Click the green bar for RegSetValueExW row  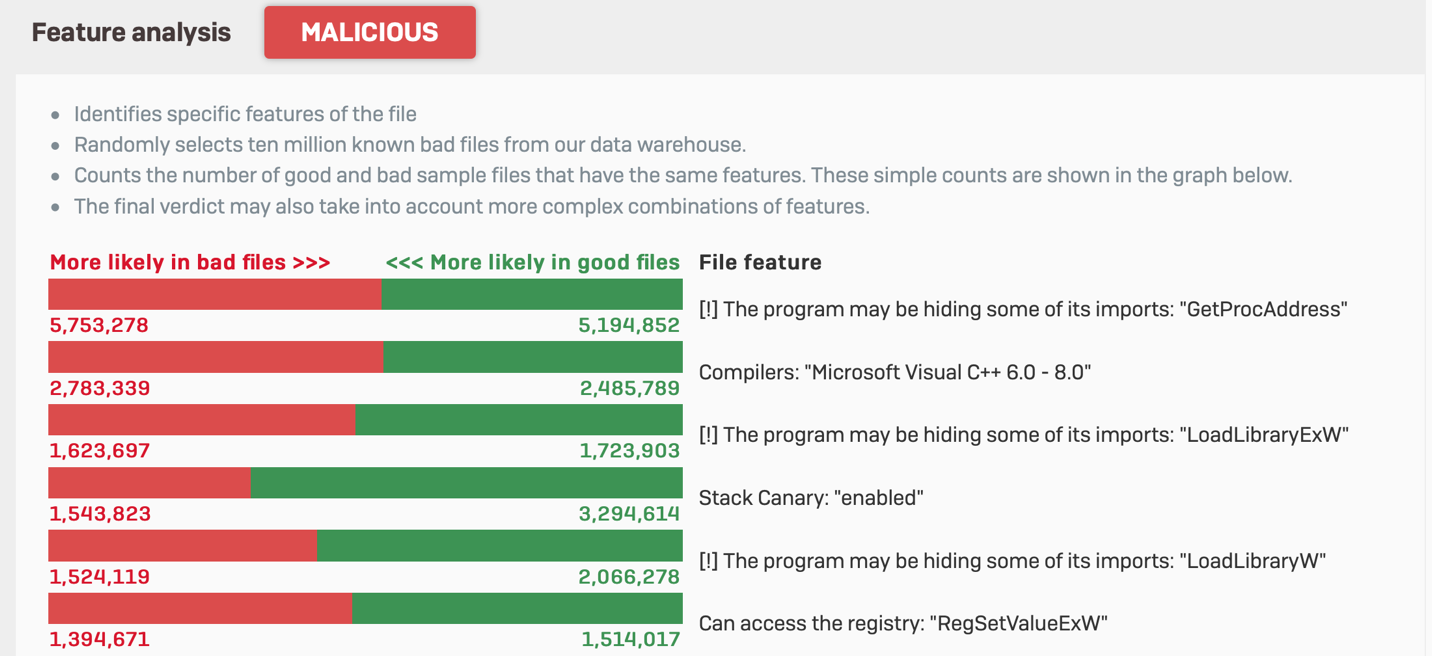point(516,608)
